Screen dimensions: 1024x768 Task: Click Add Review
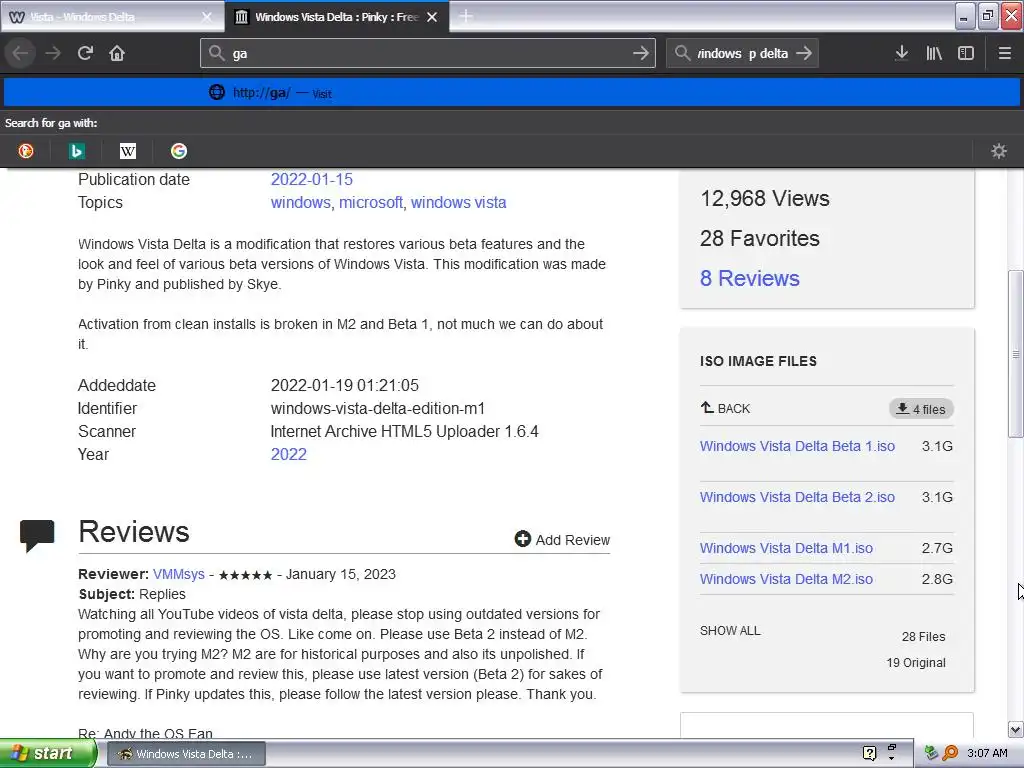point(562,539)
